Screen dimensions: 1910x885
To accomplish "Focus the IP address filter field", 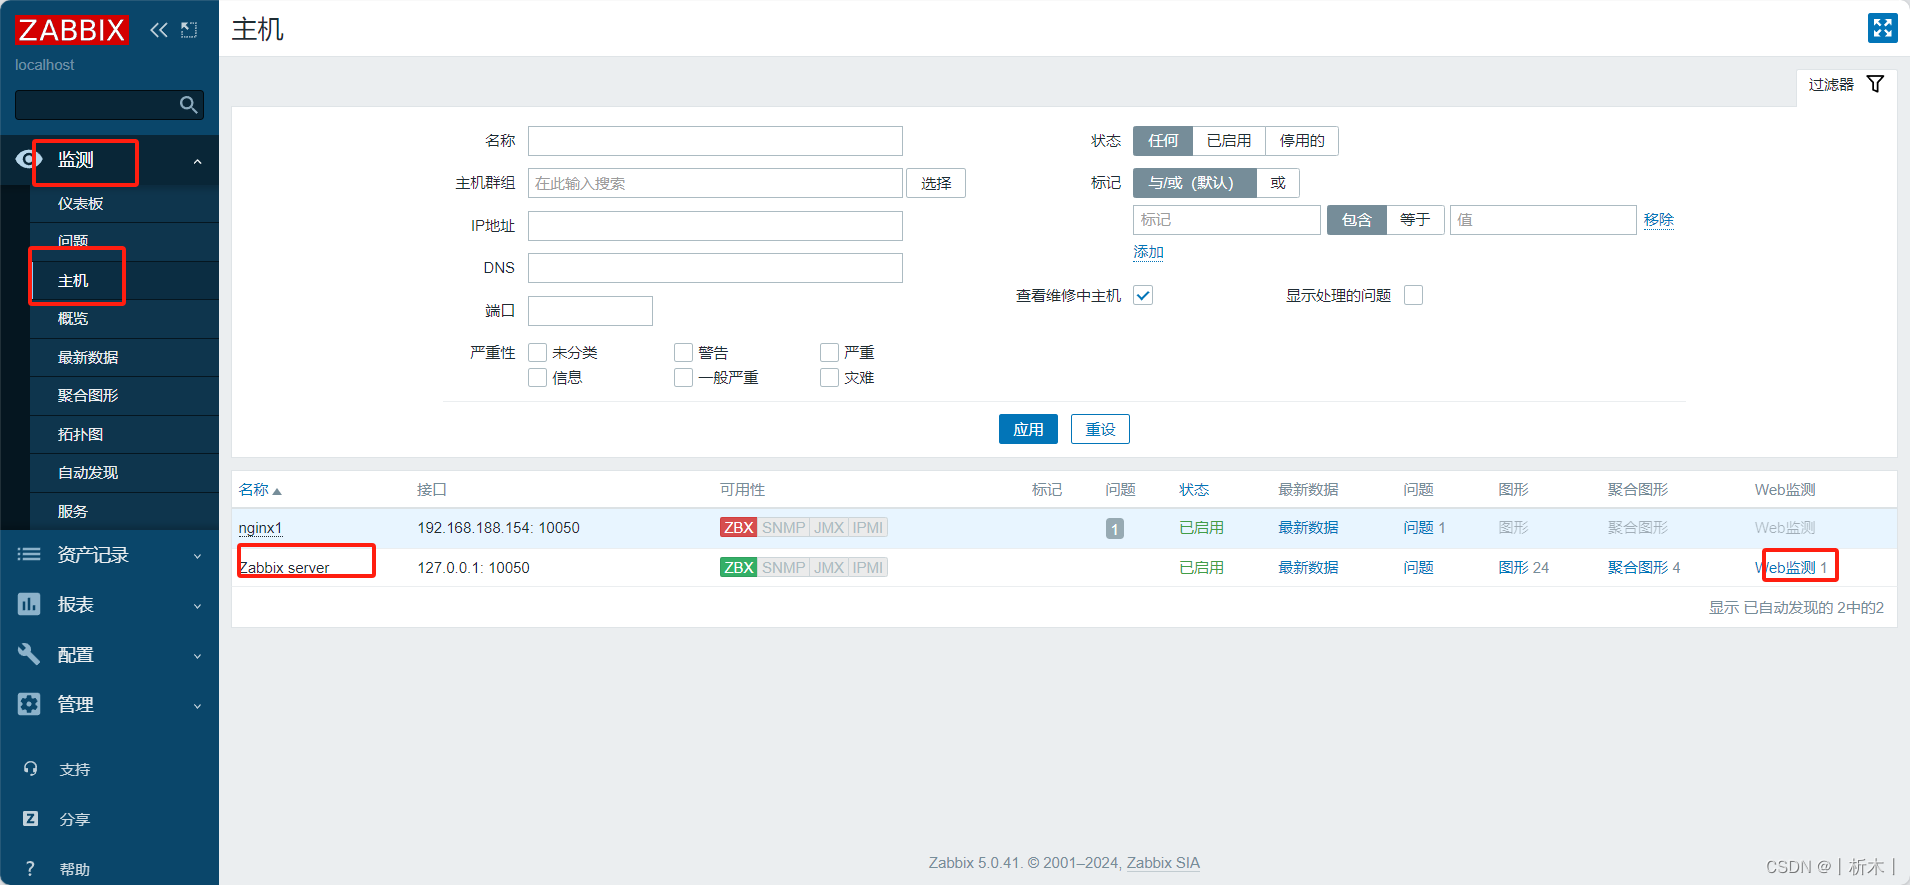I will point(715,226).
